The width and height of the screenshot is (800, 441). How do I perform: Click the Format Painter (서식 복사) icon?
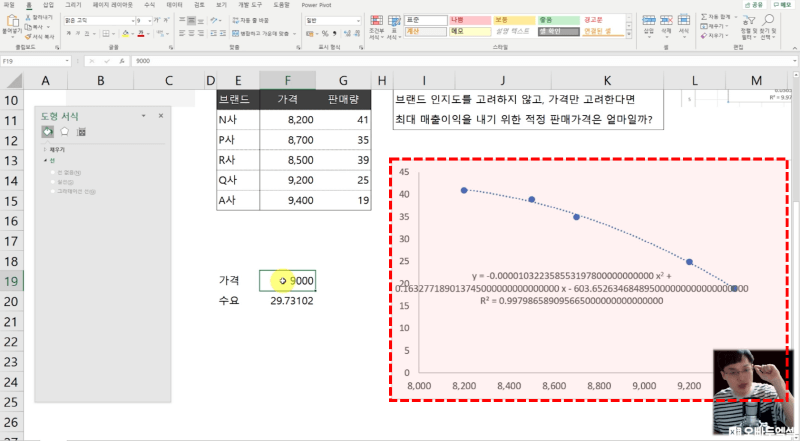29,37
